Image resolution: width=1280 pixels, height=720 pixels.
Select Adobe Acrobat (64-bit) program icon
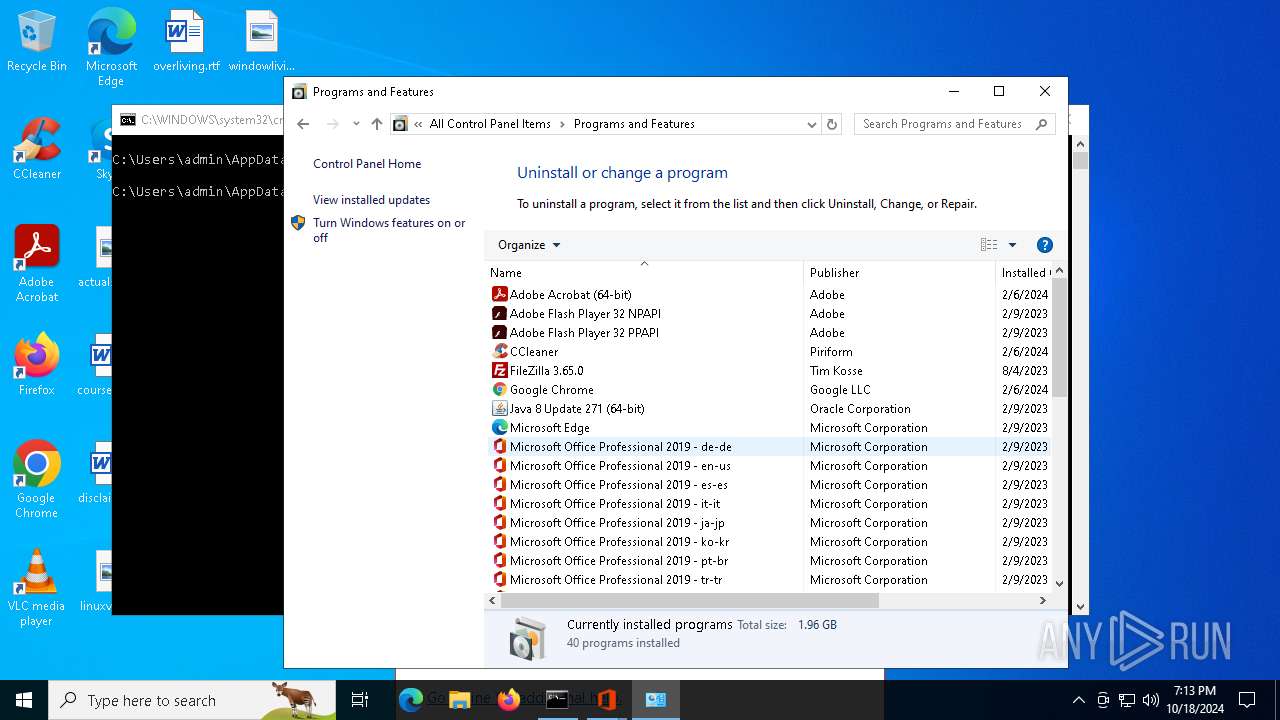pos(500,294)
